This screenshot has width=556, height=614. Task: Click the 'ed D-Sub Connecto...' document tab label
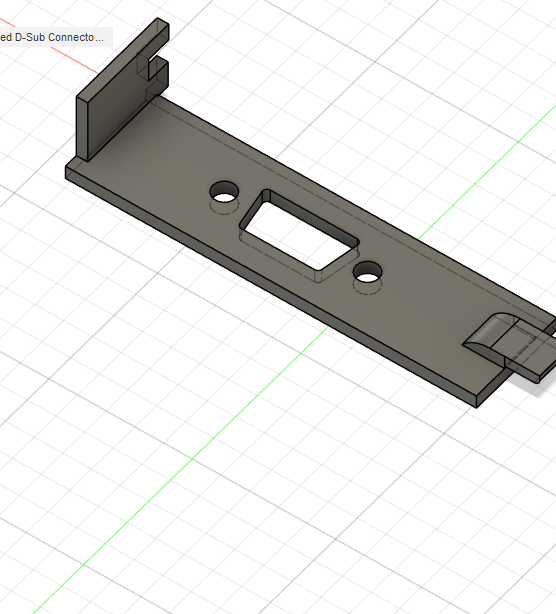click(52, 38)
